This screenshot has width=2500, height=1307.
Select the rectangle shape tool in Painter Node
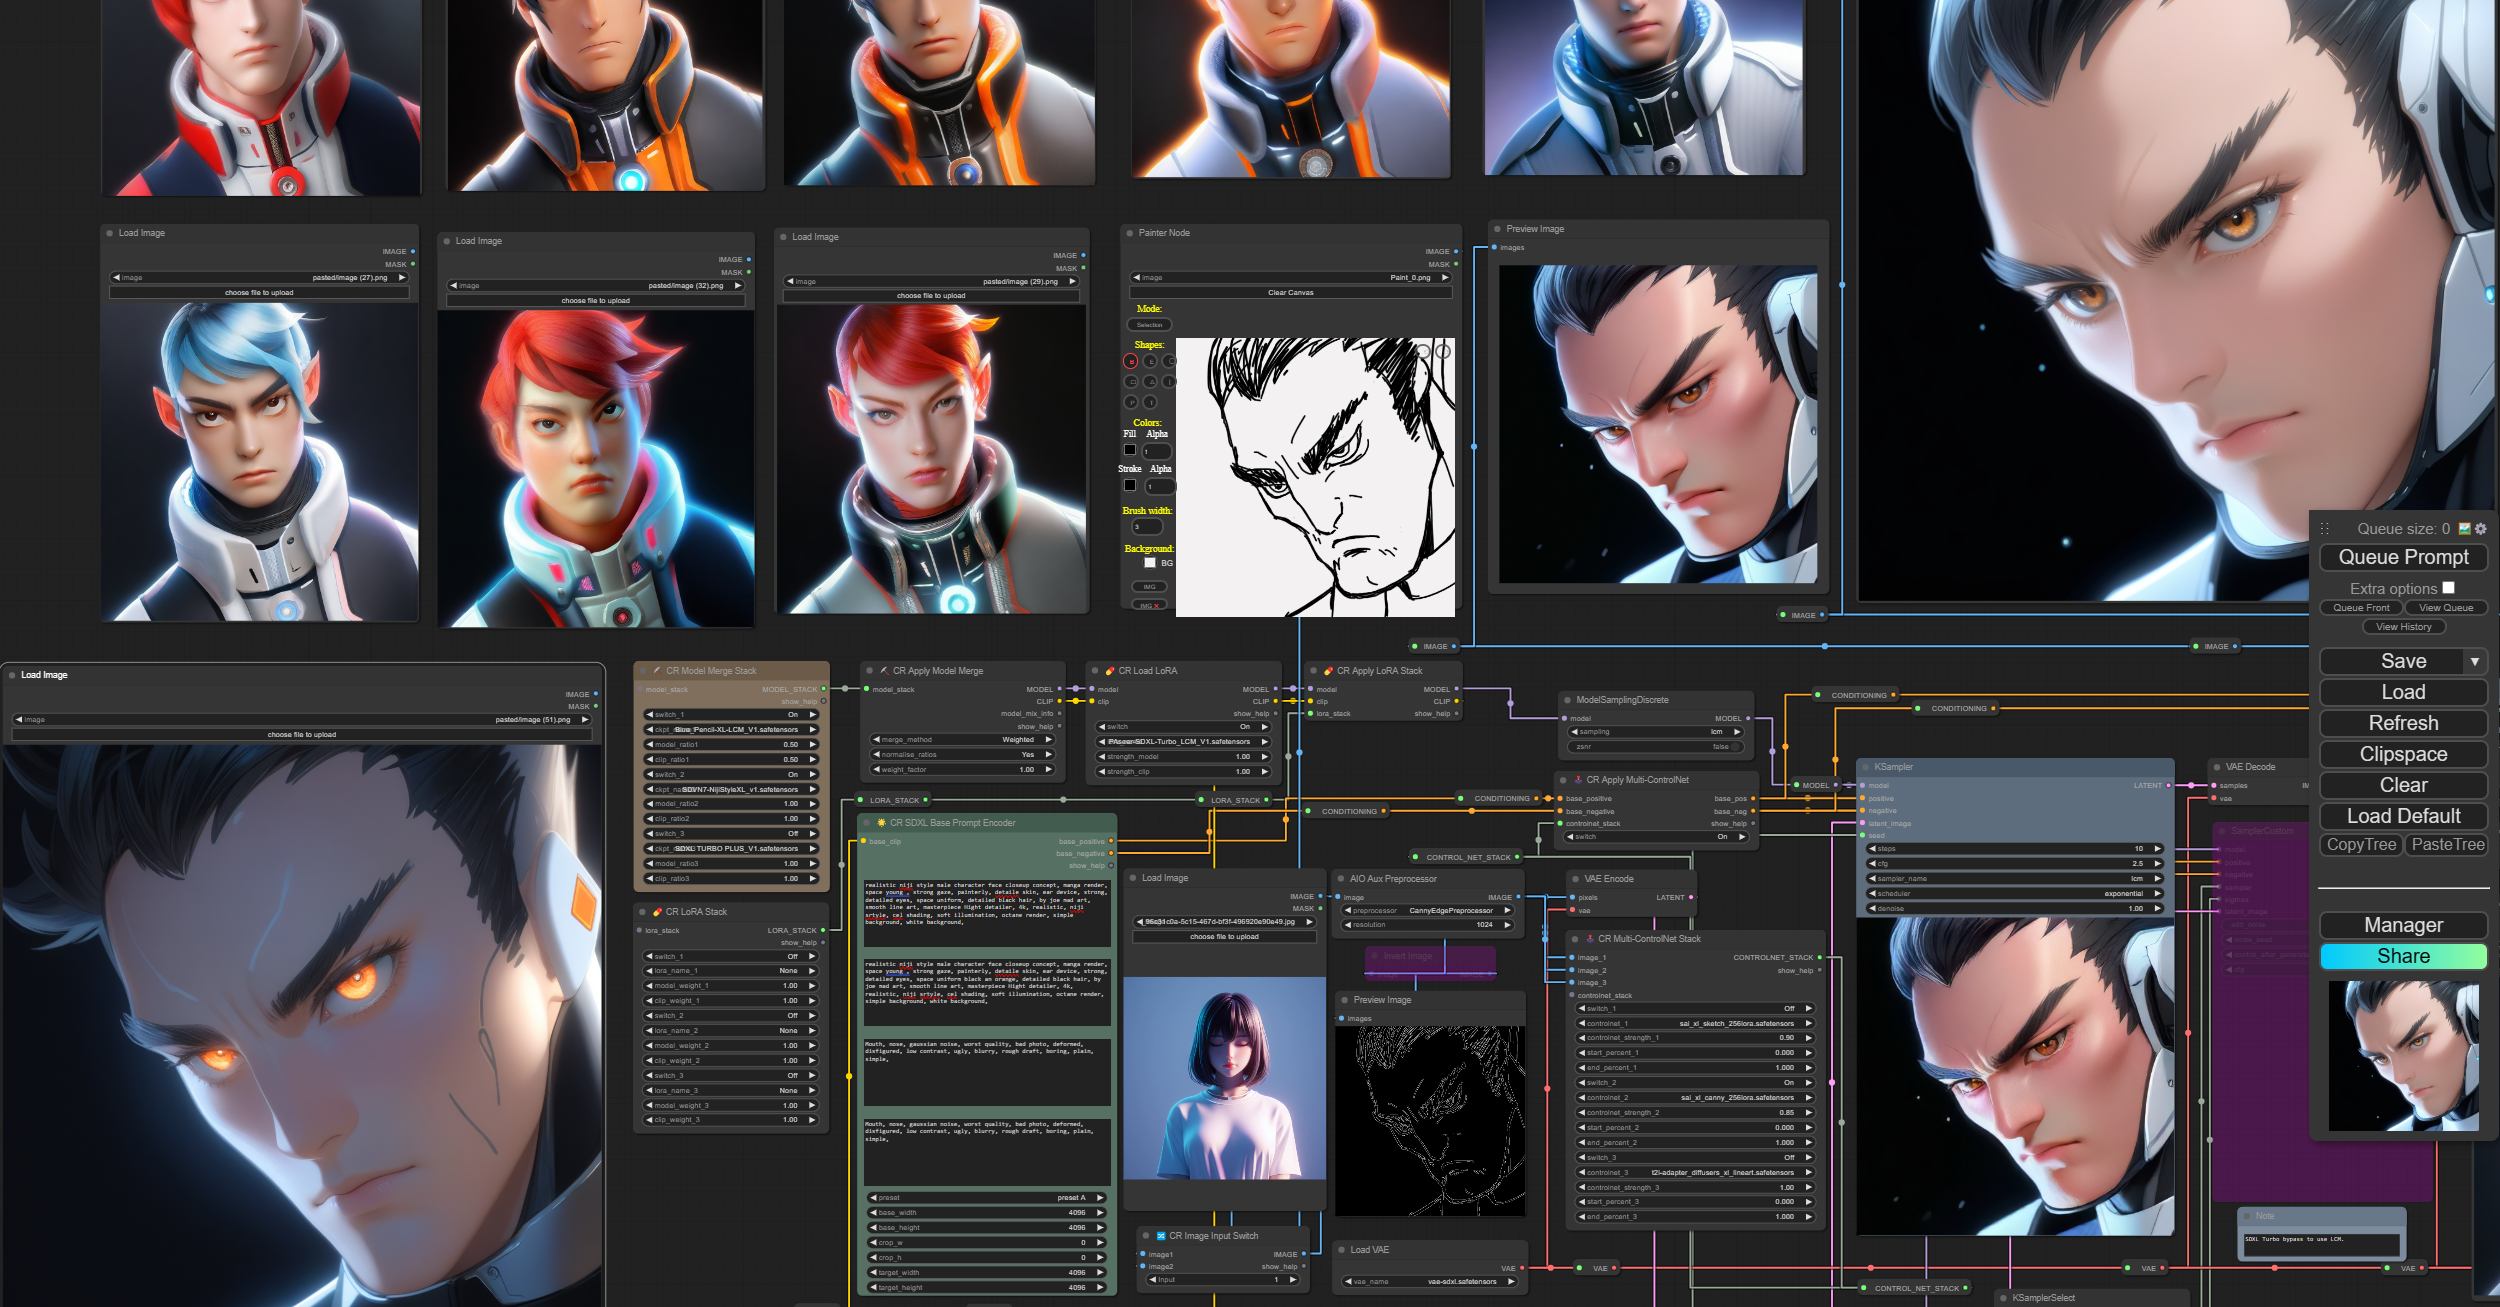pyautogui.click(x=1131, y=382)
